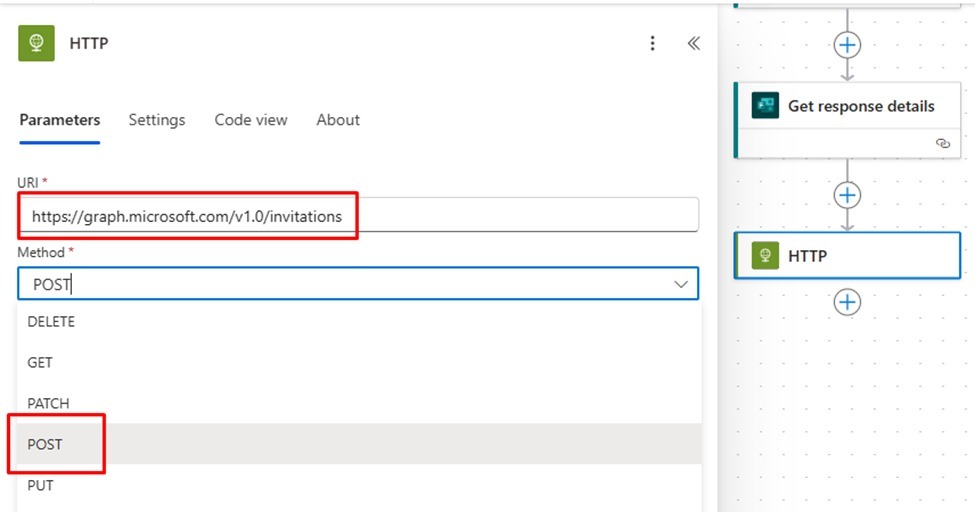Screen dimensions: 975x512
Task: Click inside the URI input field
Action: coord(358,215)
